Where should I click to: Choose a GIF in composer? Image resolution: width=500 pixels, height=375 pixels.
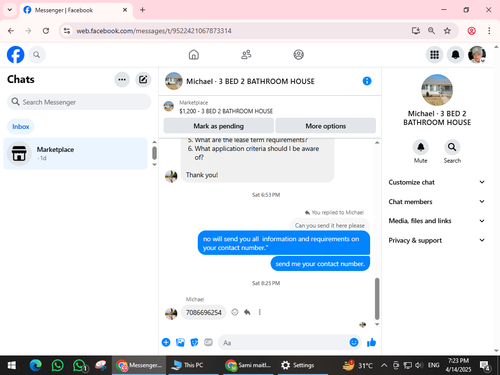(208, 342)
